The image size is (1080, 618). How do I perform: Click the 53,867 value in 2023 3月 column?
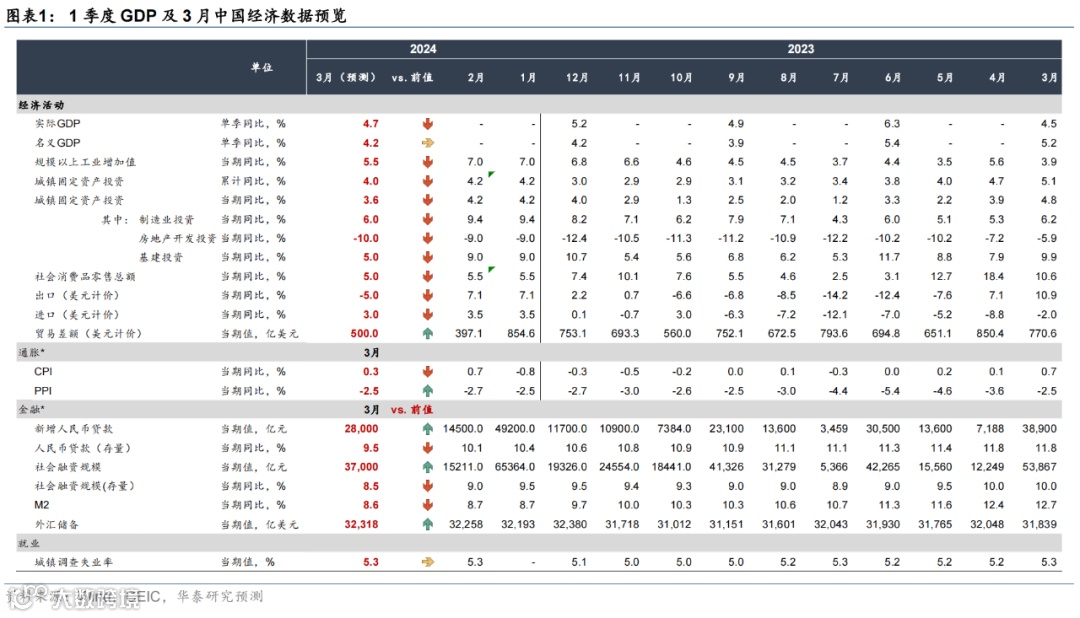1039,467
